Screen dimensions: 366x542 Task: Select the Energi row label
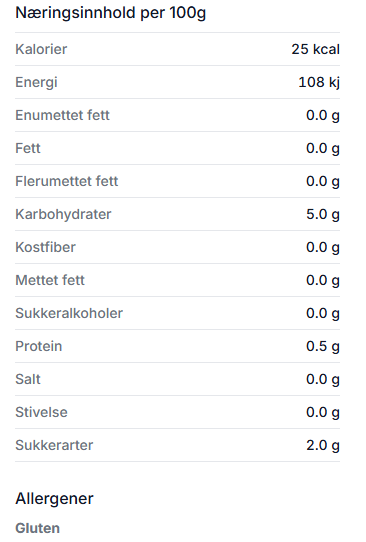pos(36,83)
